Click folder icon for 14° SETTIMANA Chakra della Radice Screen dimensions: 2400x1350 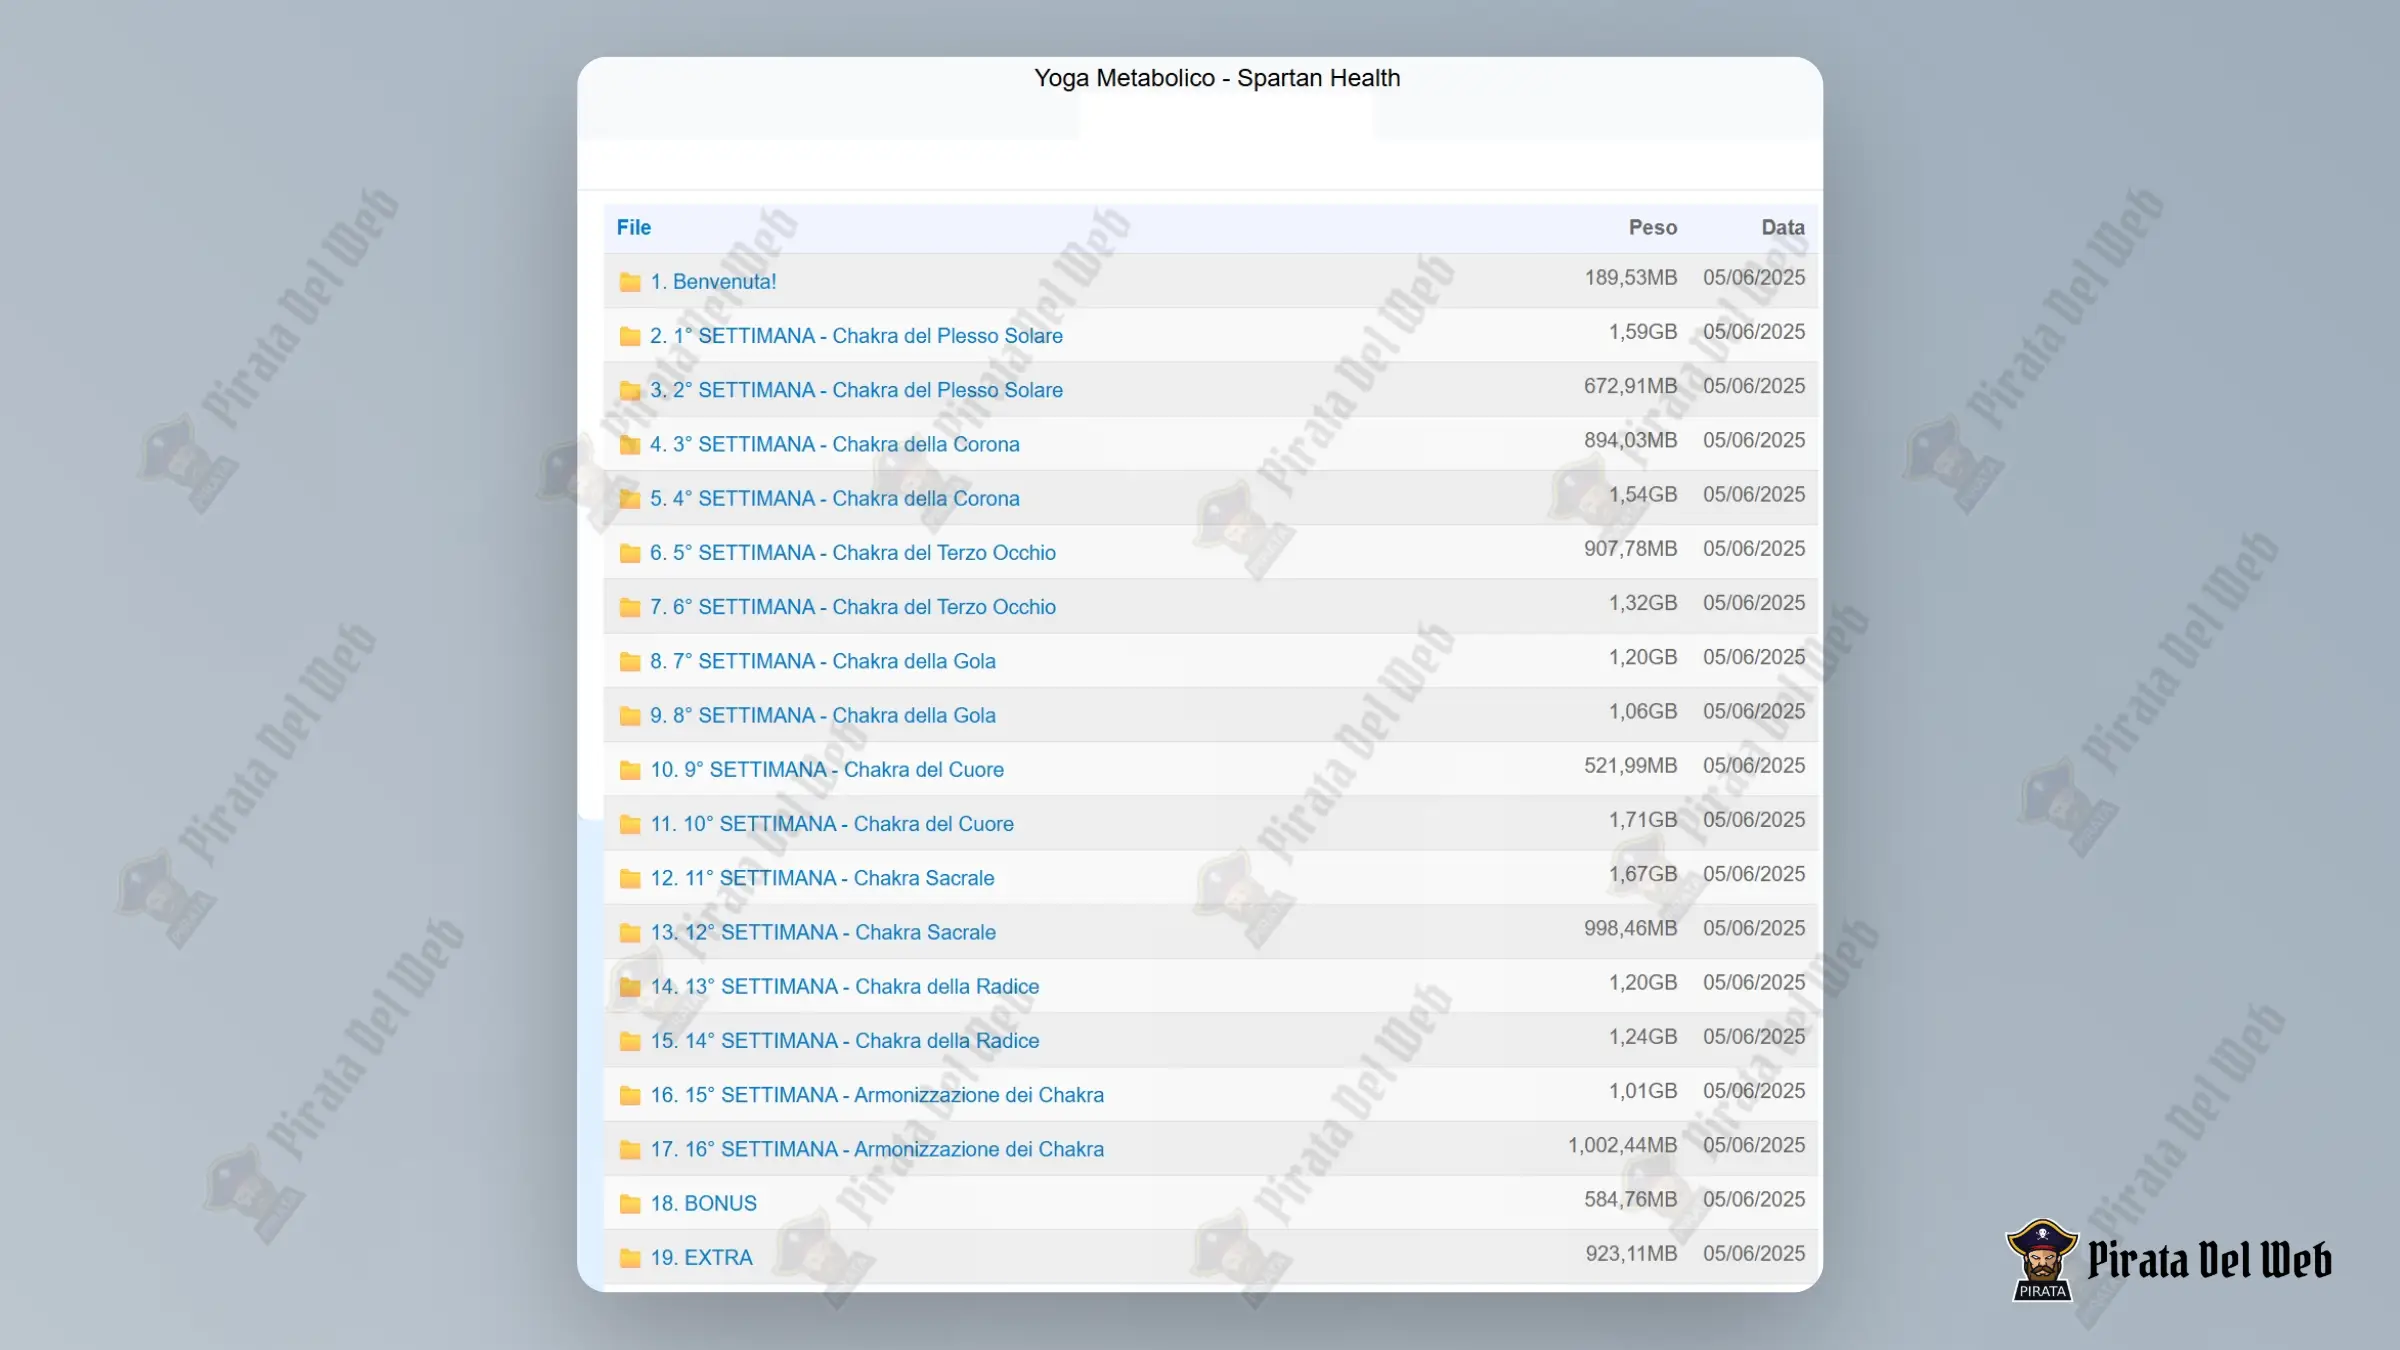630,1041
